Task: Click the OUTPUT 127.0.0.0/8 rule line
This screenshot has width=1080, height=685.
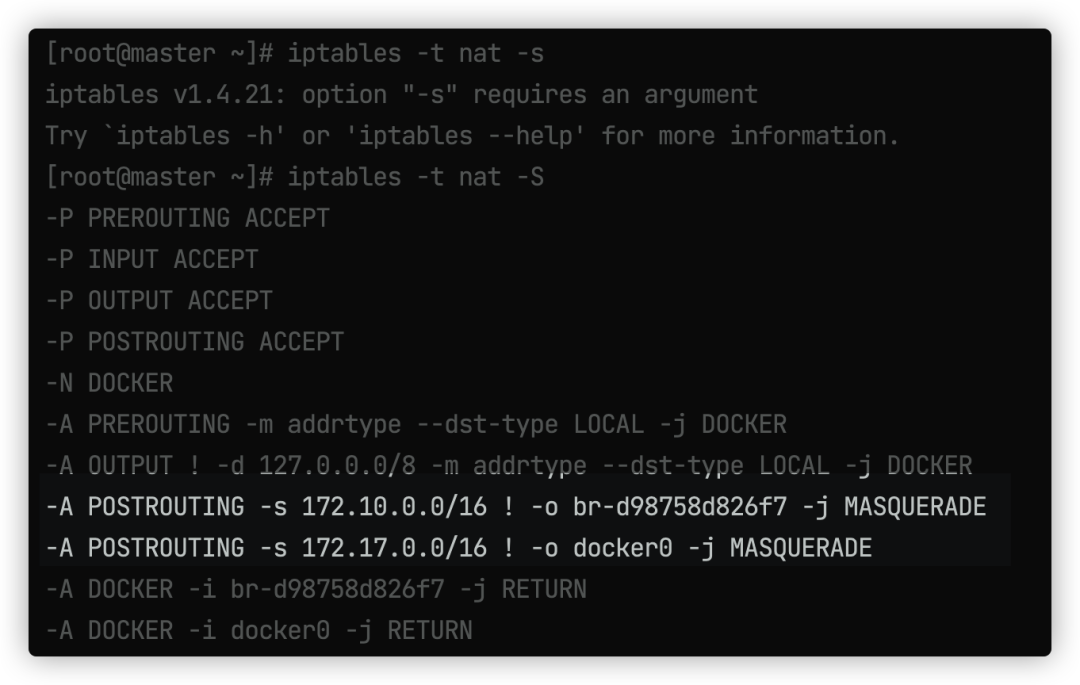Action: (x=509, y=466)
